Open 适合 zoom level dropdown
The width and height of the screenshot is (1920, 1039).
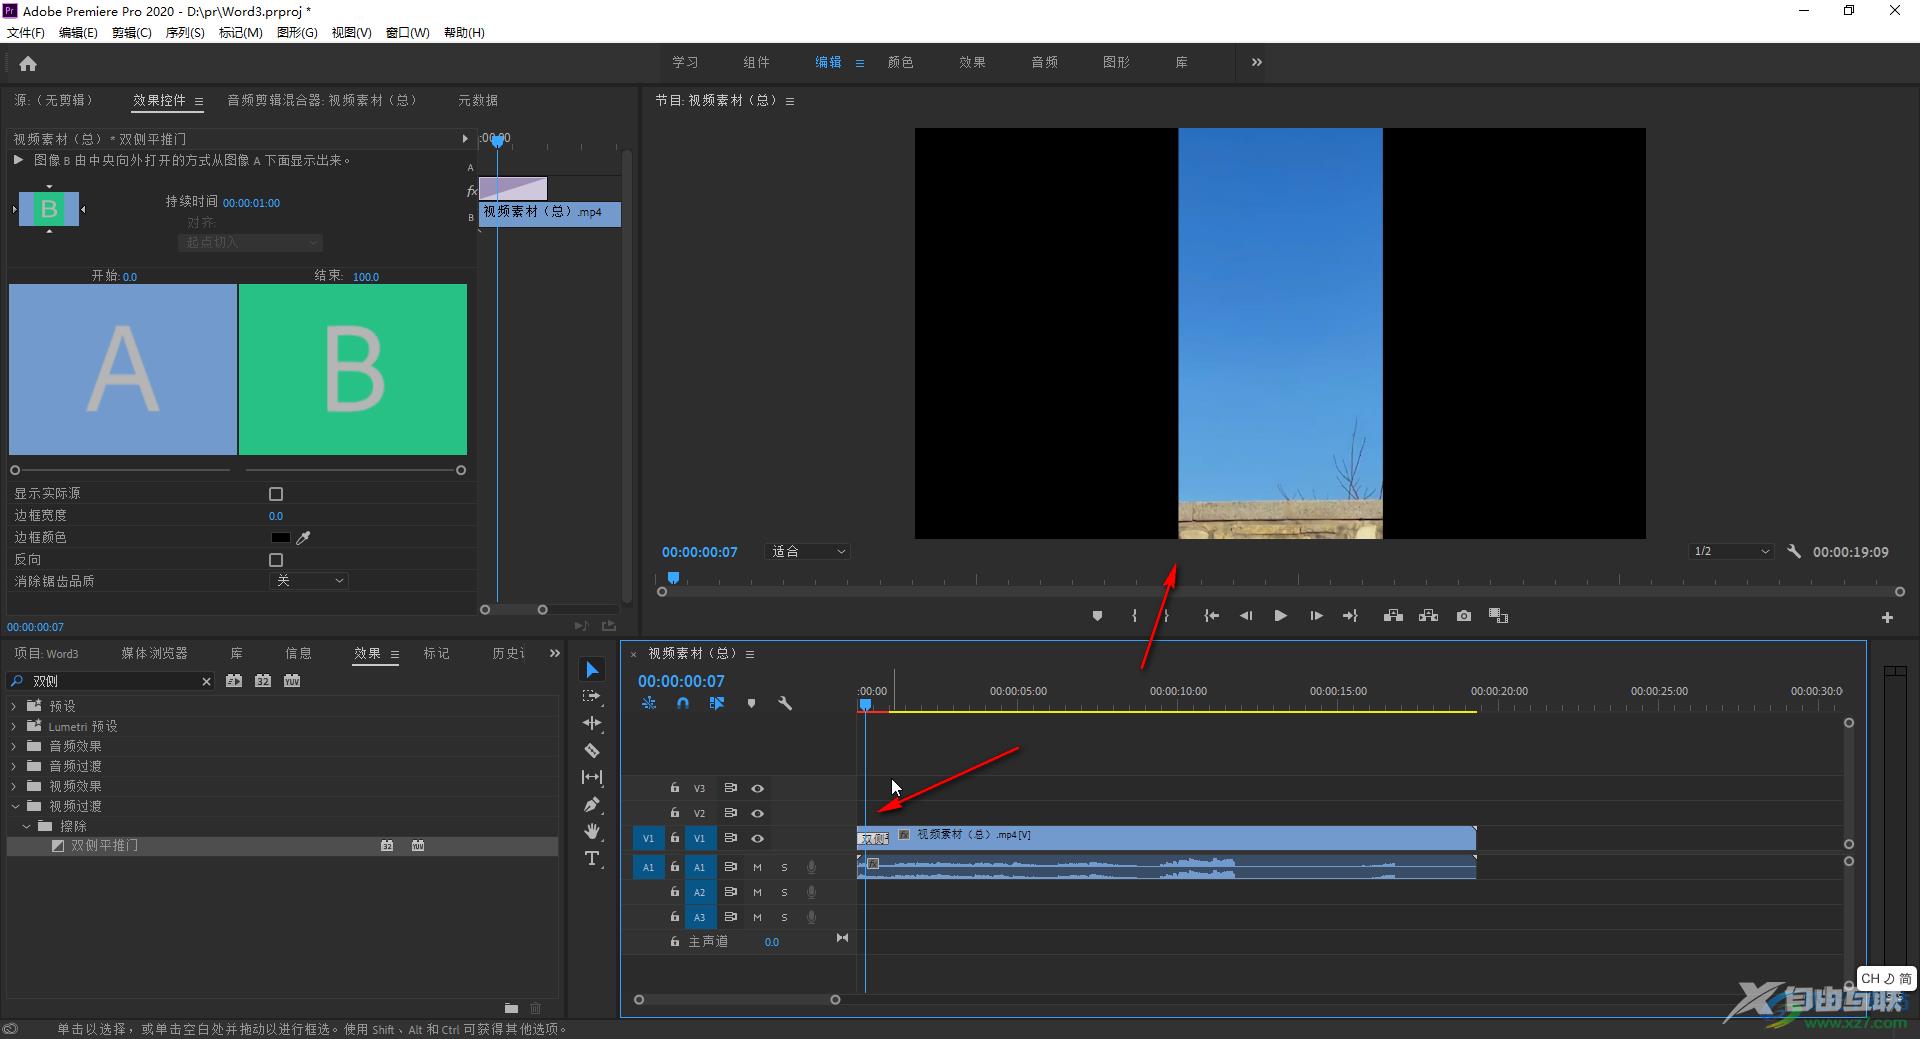point(808,552)
